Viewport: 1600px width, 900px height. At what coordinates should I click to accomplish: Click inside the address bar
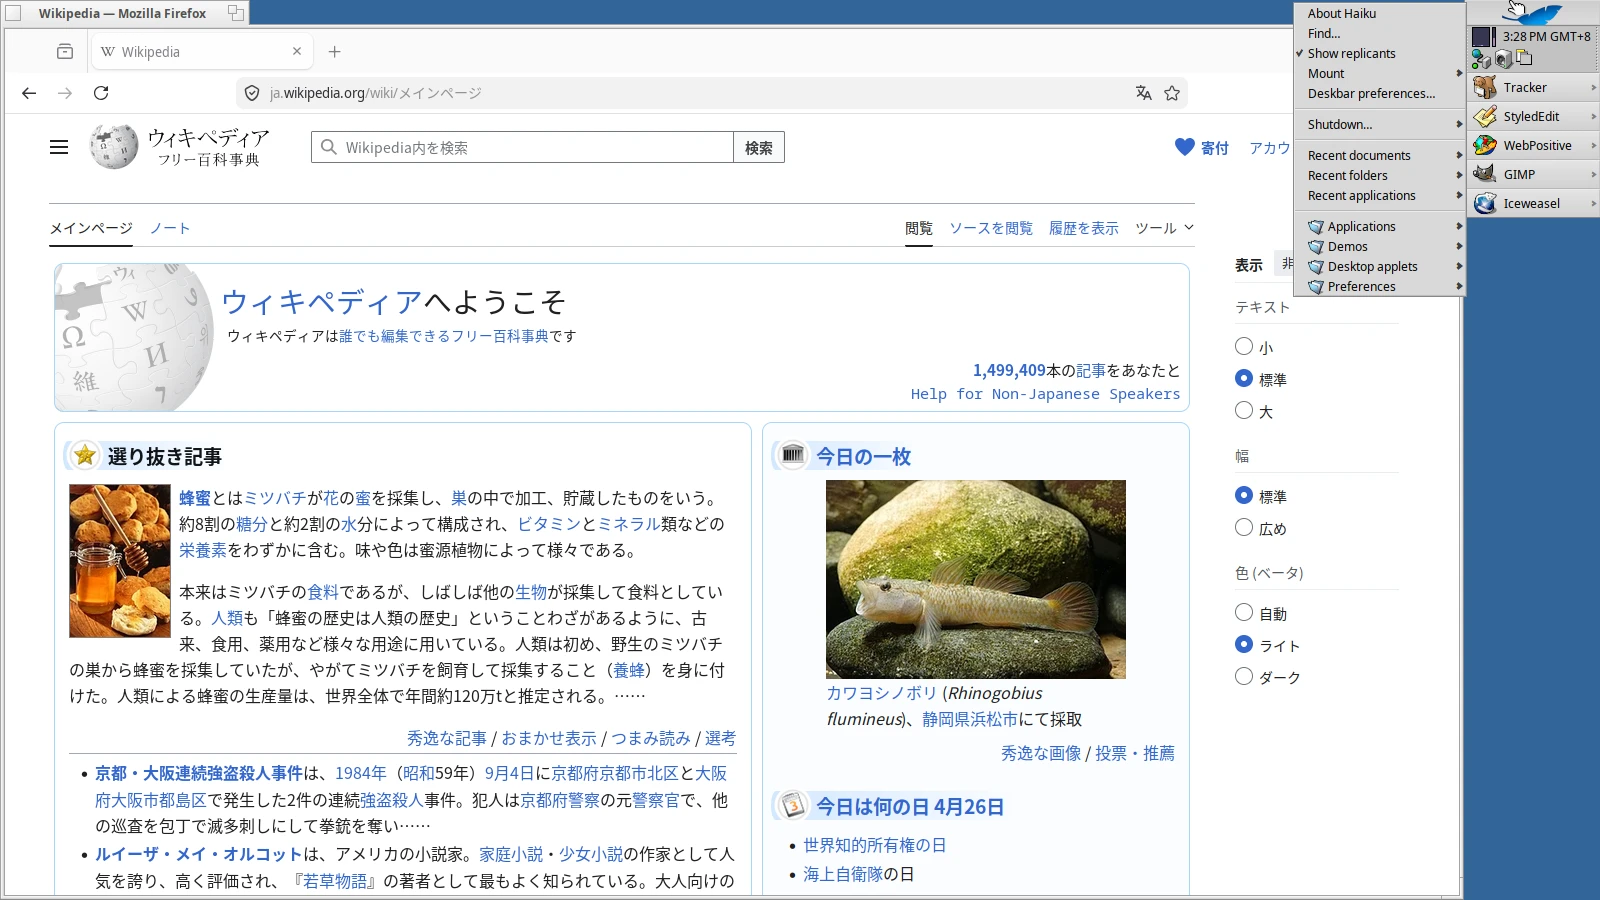600,92
